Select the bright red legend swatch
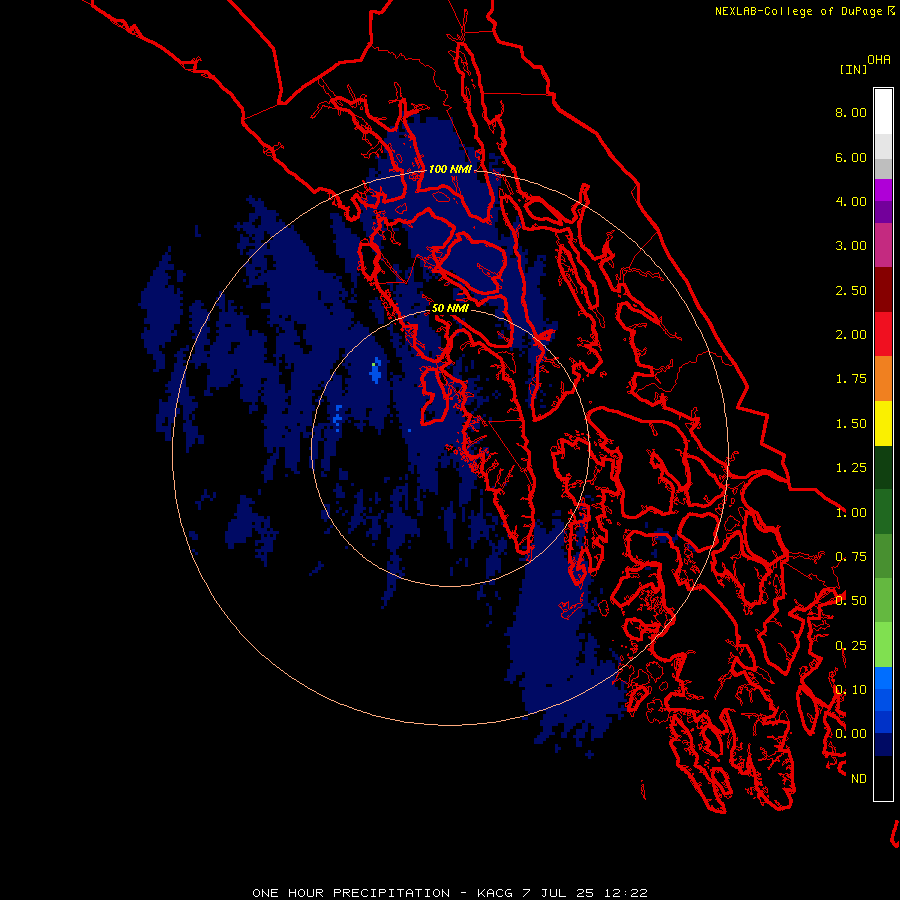 click(883, 334)
